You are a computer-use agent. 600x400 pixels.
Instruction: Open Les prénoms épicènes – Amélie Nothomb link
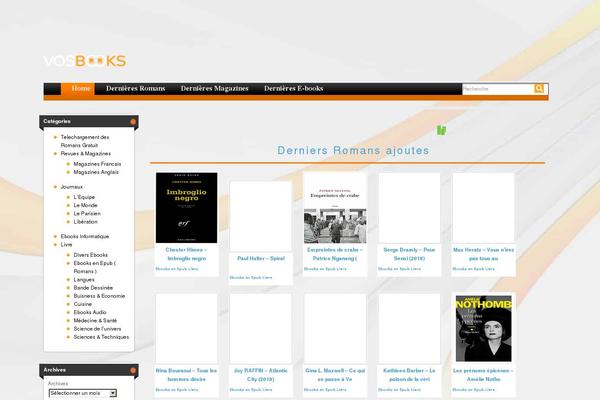coord(483,375)
